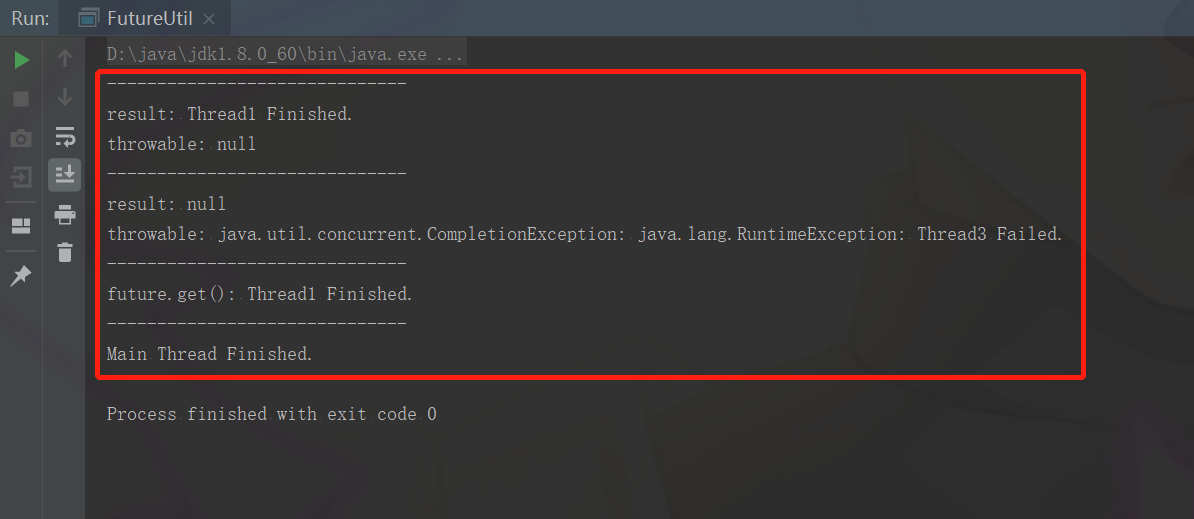The height and width of the screenshot is (519, 1194).
Task: Click the Stop process square icon
Action: click(x=21, y=98)
